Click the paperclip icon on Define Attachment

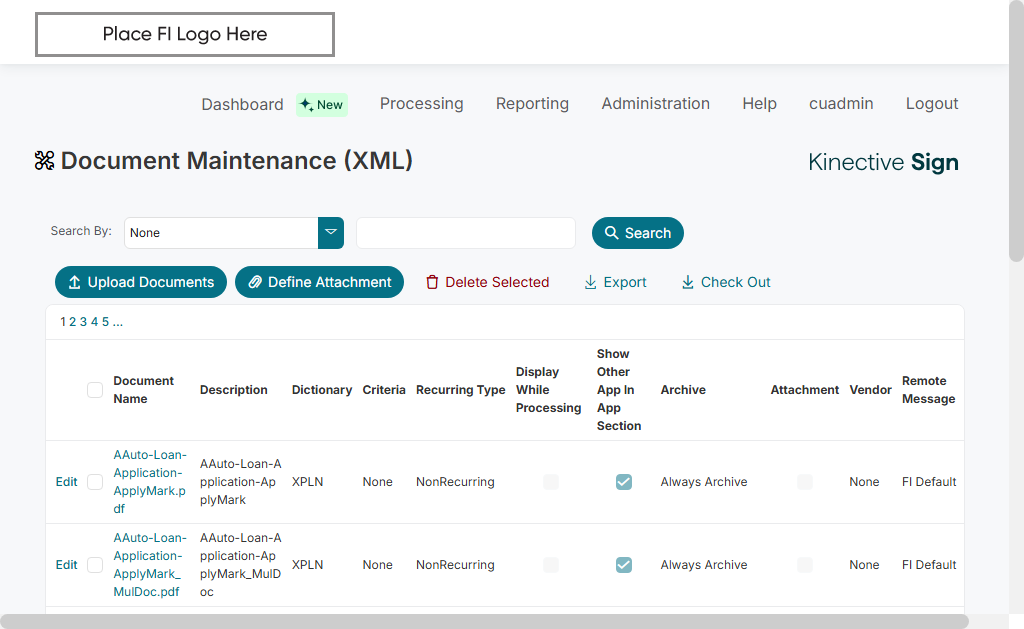[x=255, y=283]
